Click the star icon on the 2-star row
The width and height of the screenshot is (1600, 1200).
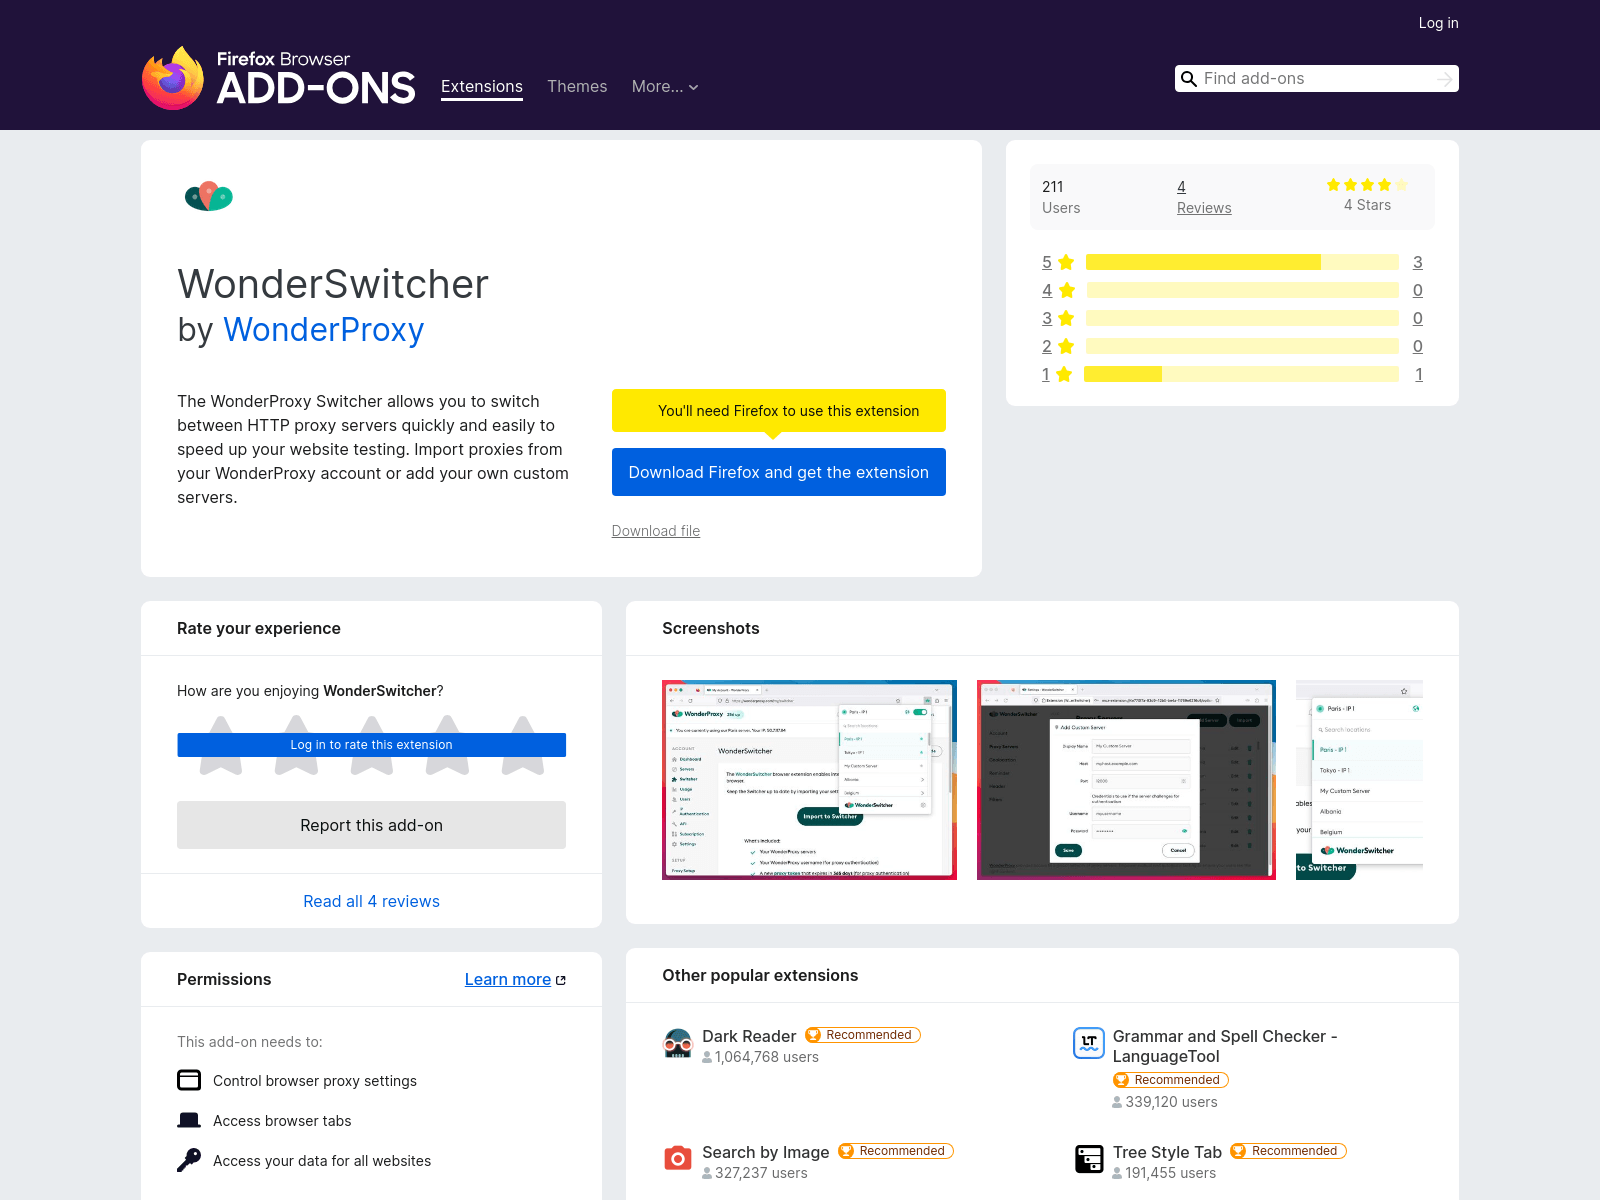[x=1066, y=346]
